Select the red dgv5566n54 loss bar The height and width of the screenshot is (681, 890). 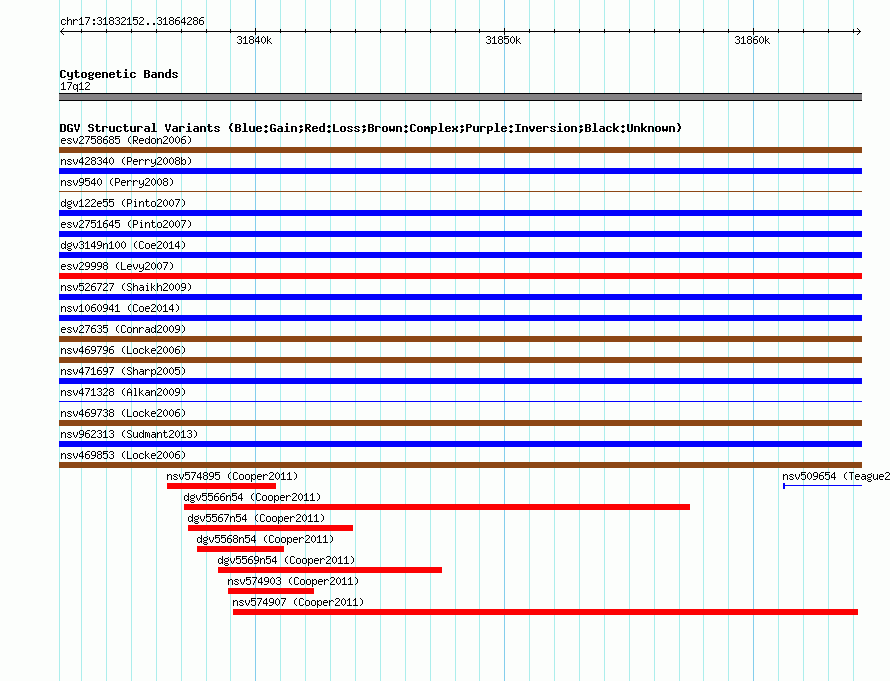437,507
